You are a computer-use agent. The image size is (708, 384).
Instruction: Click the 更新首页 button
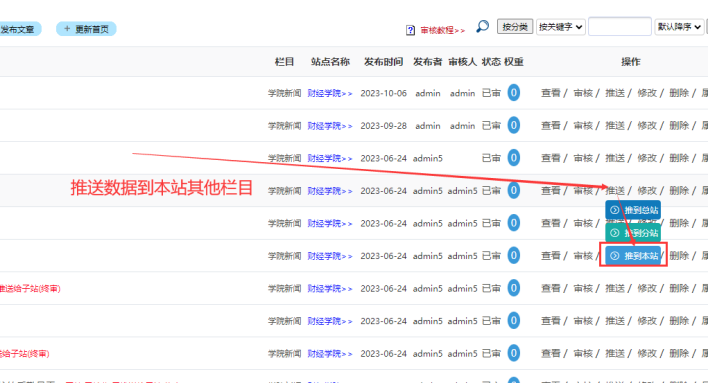pos(86,29)
